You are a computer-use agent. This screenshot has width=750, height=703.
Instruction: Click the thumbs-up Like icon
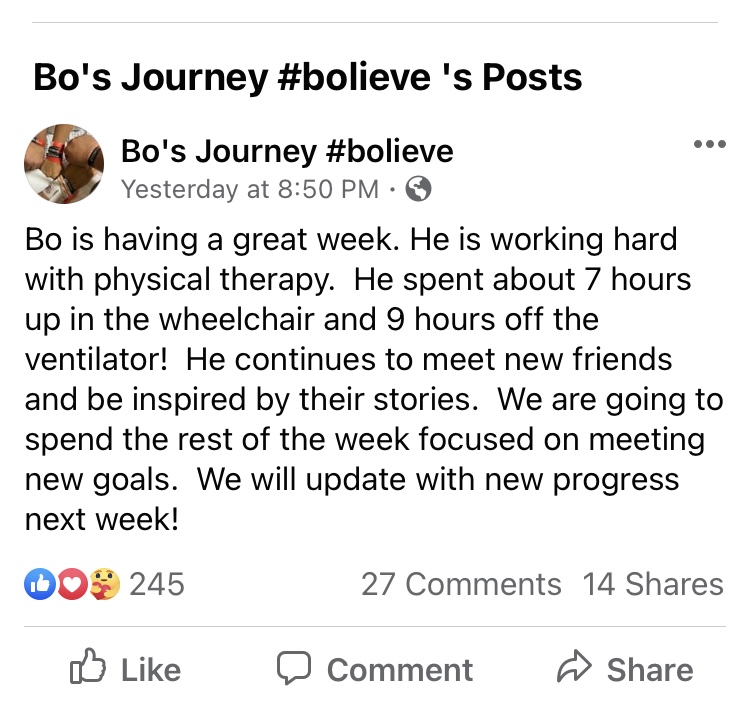click(88, 666)
